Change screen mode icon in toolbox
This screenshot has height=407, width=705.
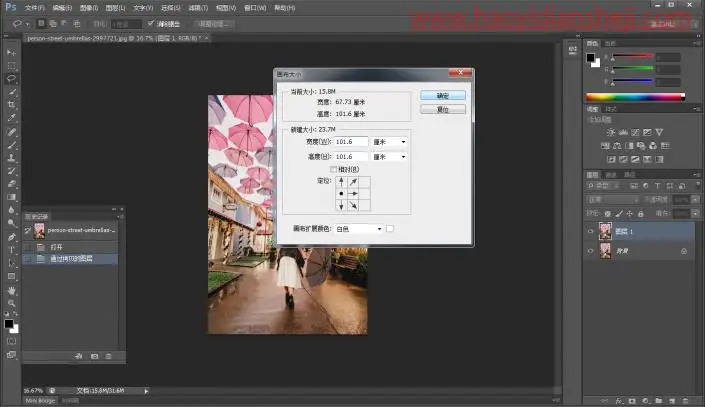click(x=11, y=355)
